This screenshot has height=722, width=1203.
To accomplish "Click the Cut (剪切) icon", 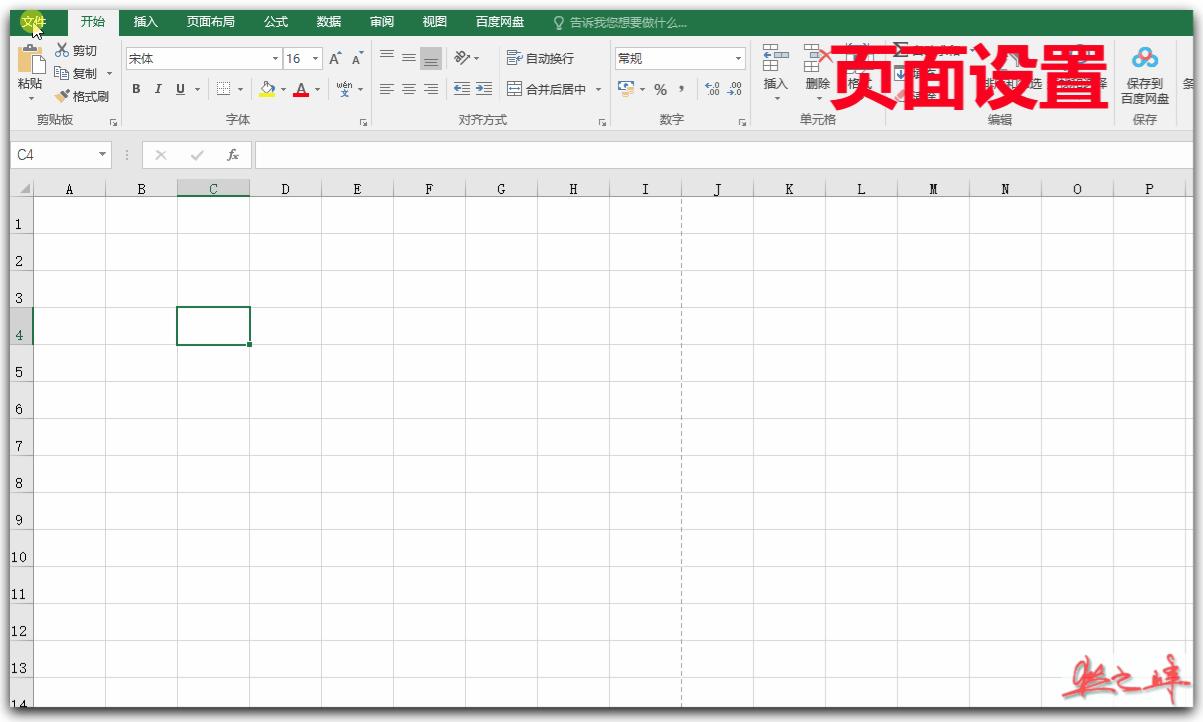I will (x=63, y=50).
